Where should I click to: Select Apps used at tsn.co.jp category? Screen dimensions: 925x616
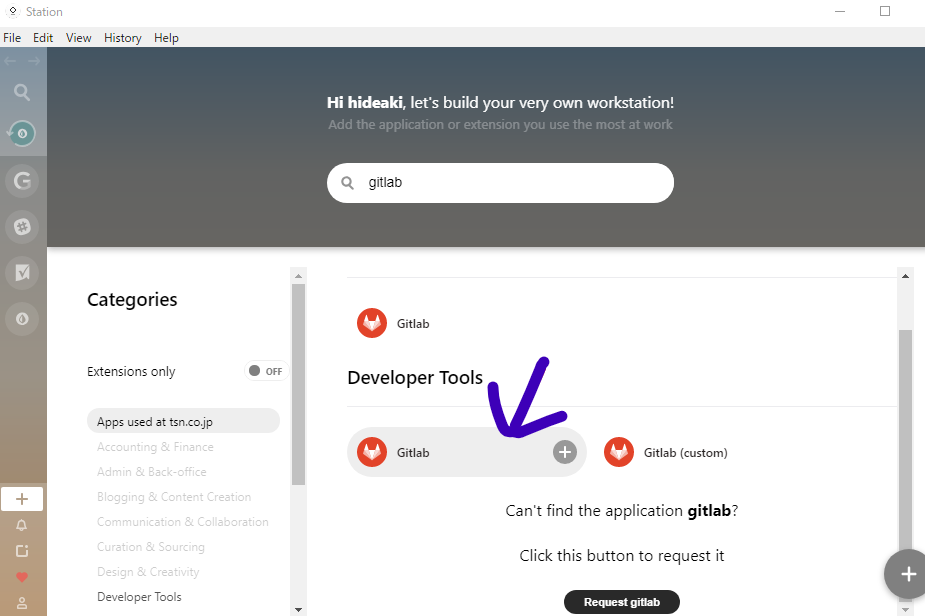[183, 421]
